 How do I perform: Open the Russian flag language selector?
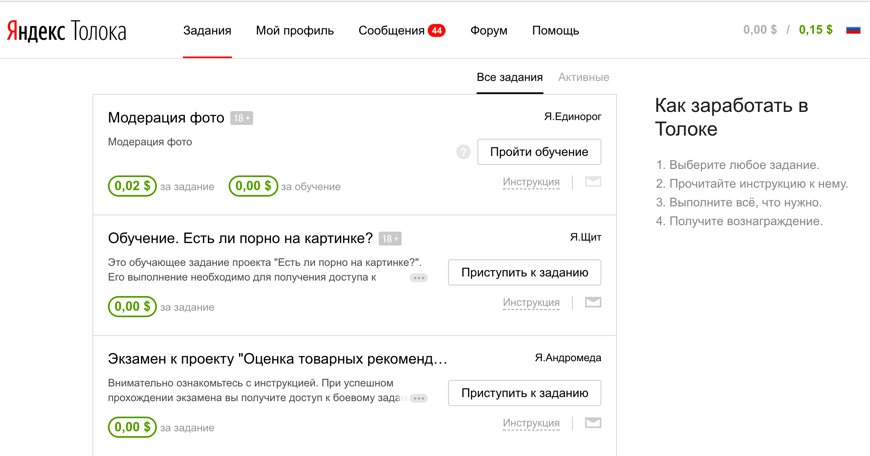pos(853,30)
